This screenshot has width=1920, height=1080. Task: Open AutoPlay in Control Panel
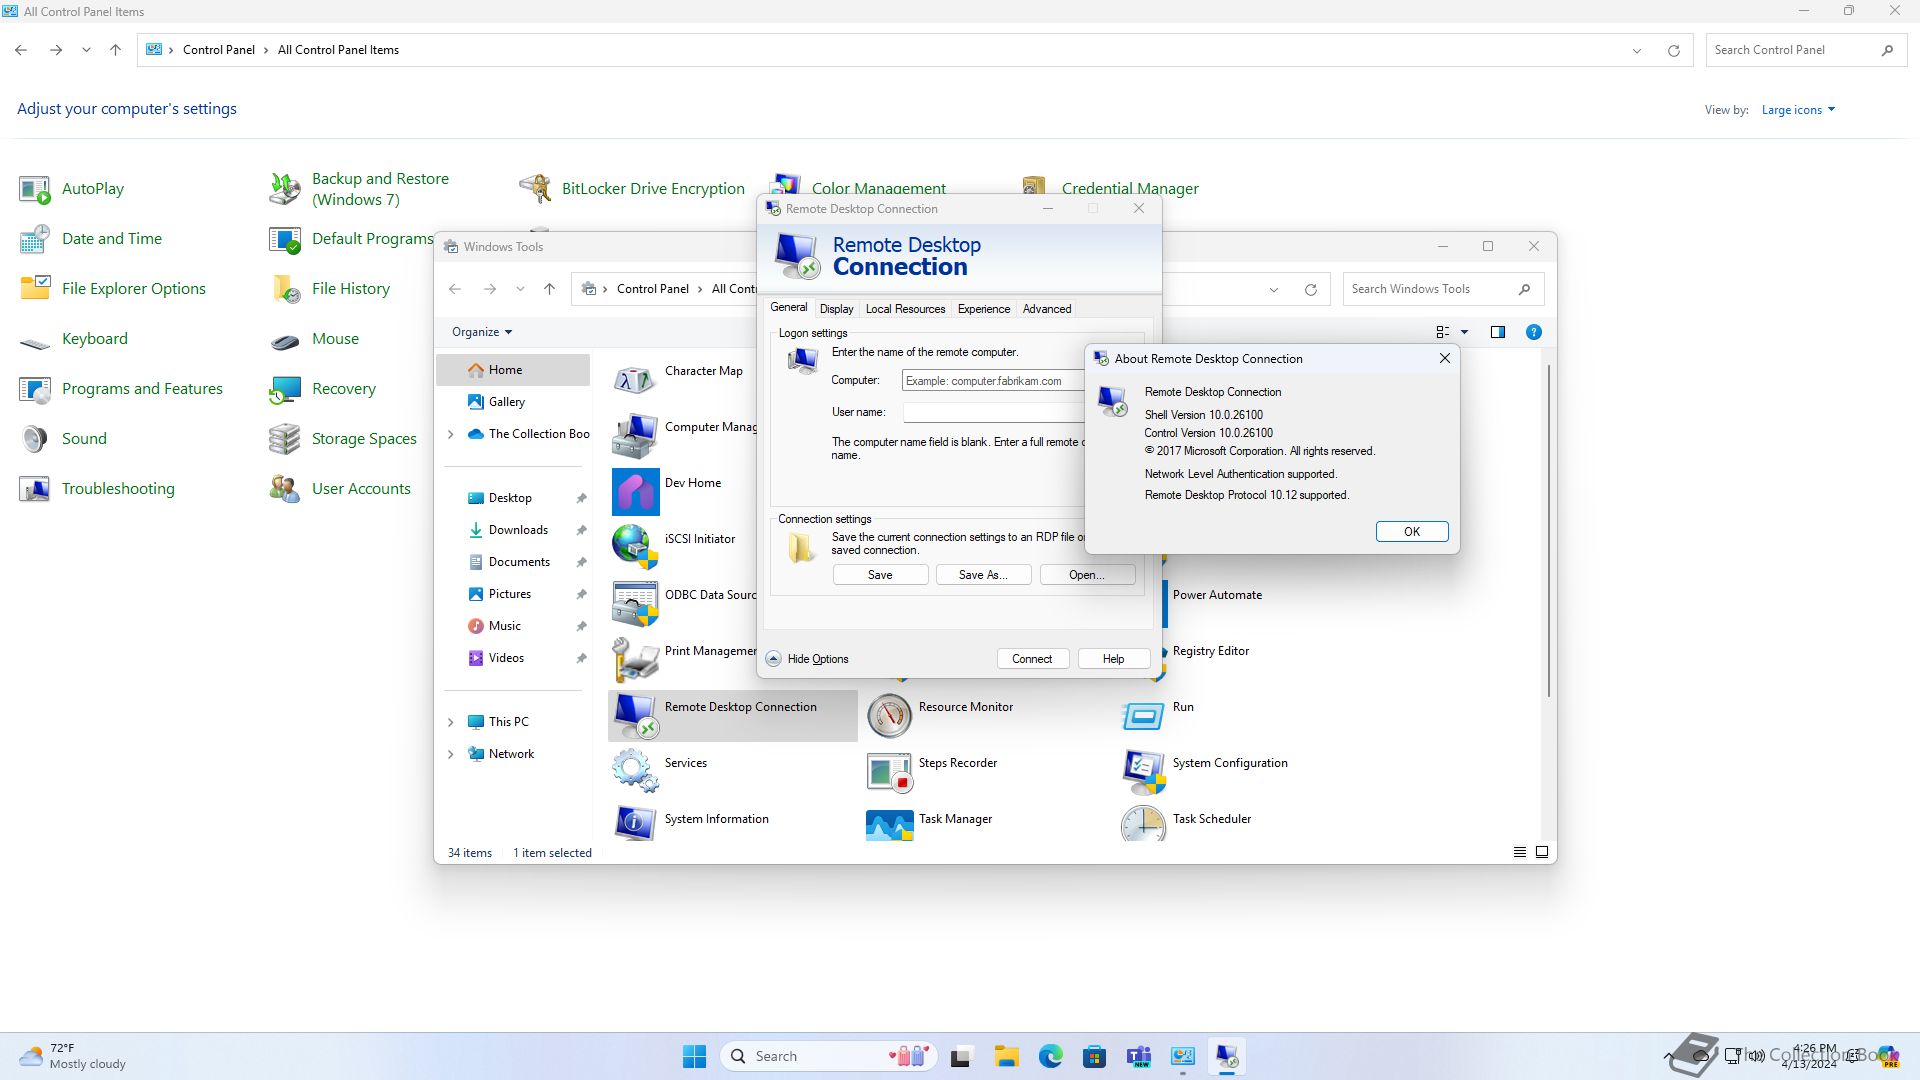tap(34, 189)
